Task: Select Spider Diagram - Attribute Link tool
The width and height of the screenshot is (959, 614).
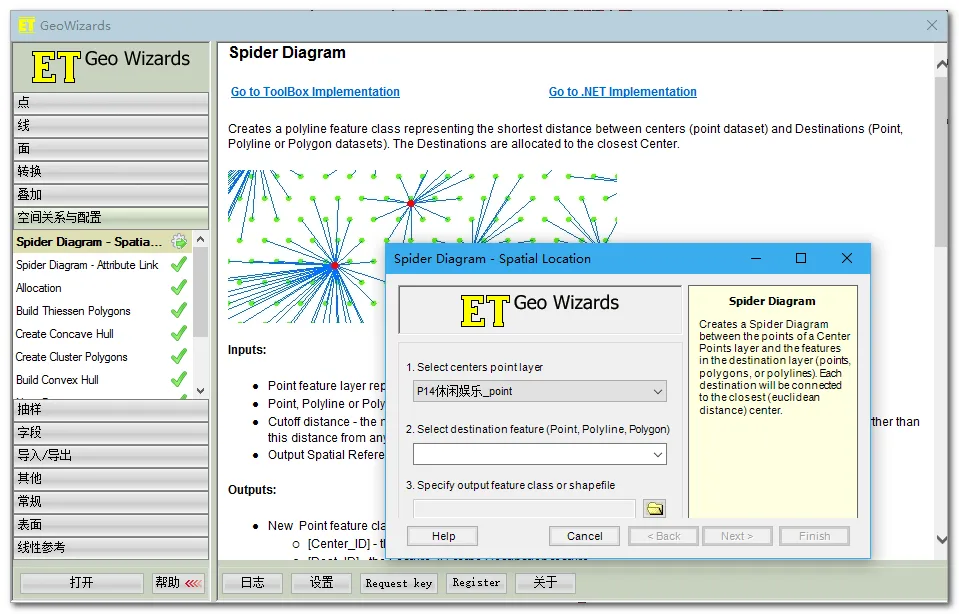Action: [87, 265]
